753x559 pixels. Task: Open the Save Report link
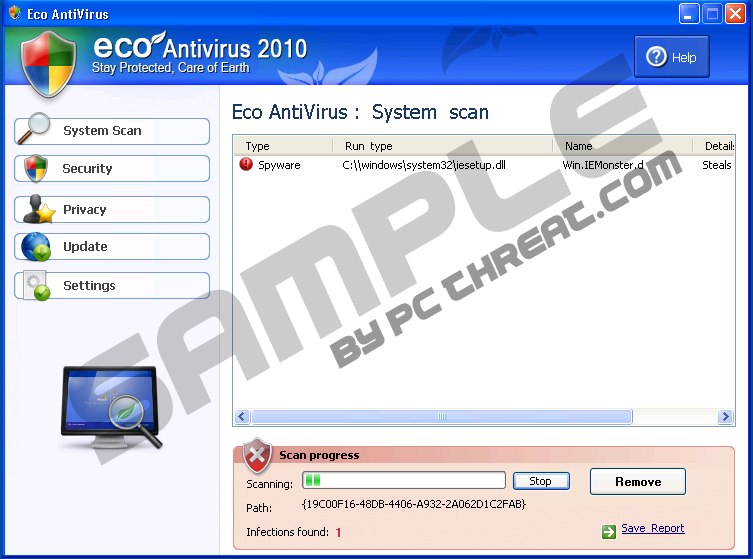[652, 529]
